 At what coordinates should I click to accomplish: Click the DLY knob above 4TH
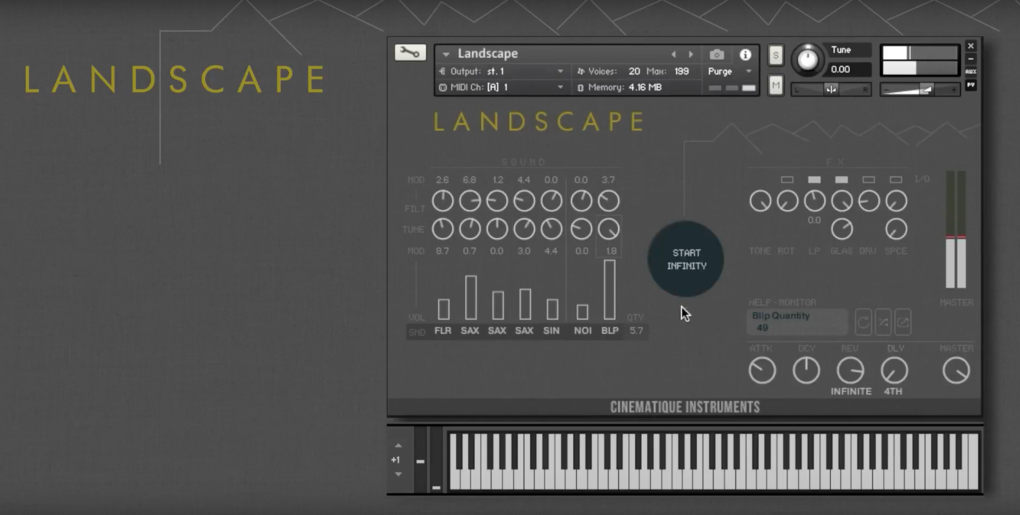[x=894, y=371]
